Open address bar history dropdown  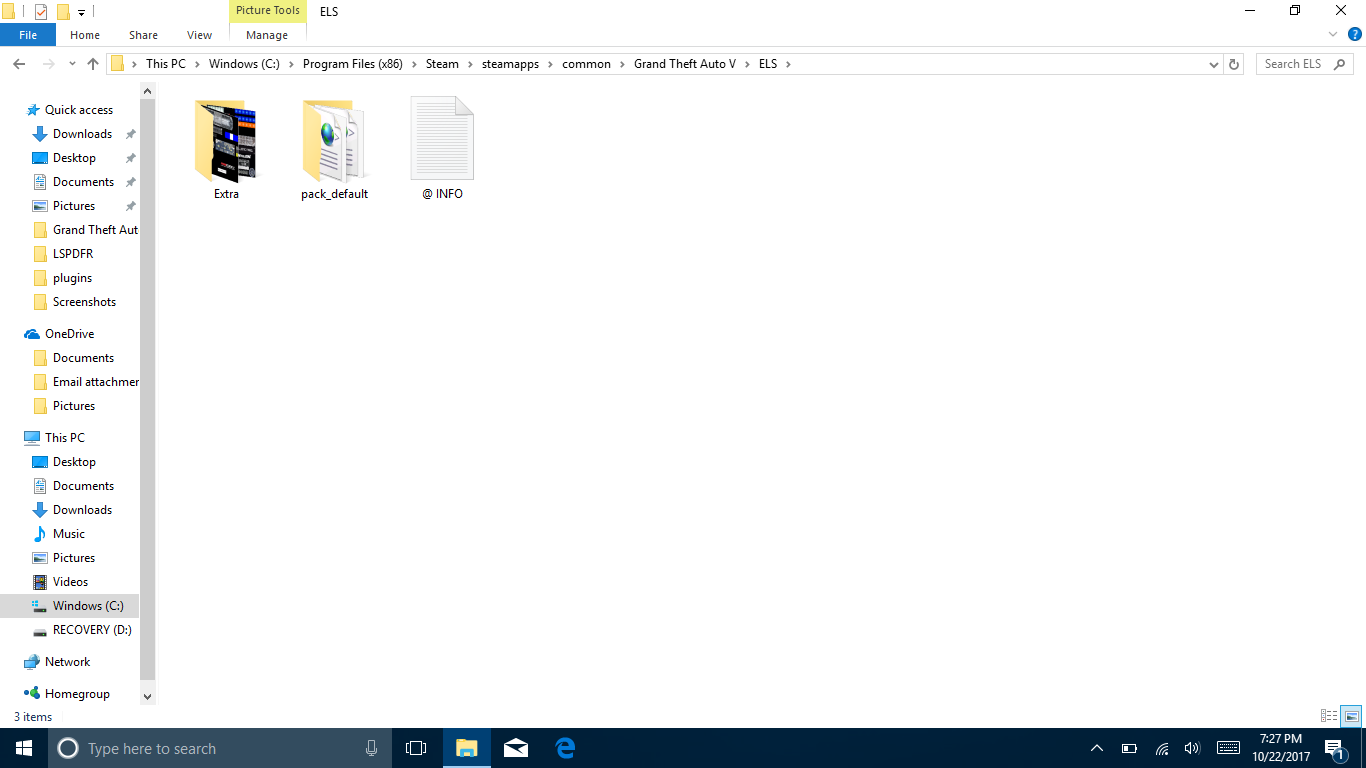tap(1214, 64)
